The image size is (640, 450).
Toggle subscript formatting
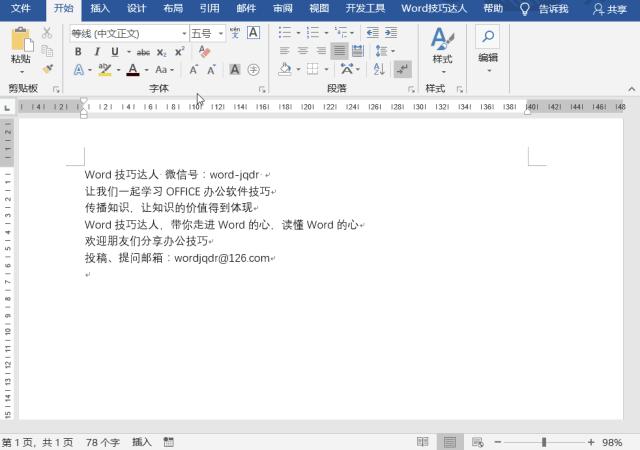point(162,52)
